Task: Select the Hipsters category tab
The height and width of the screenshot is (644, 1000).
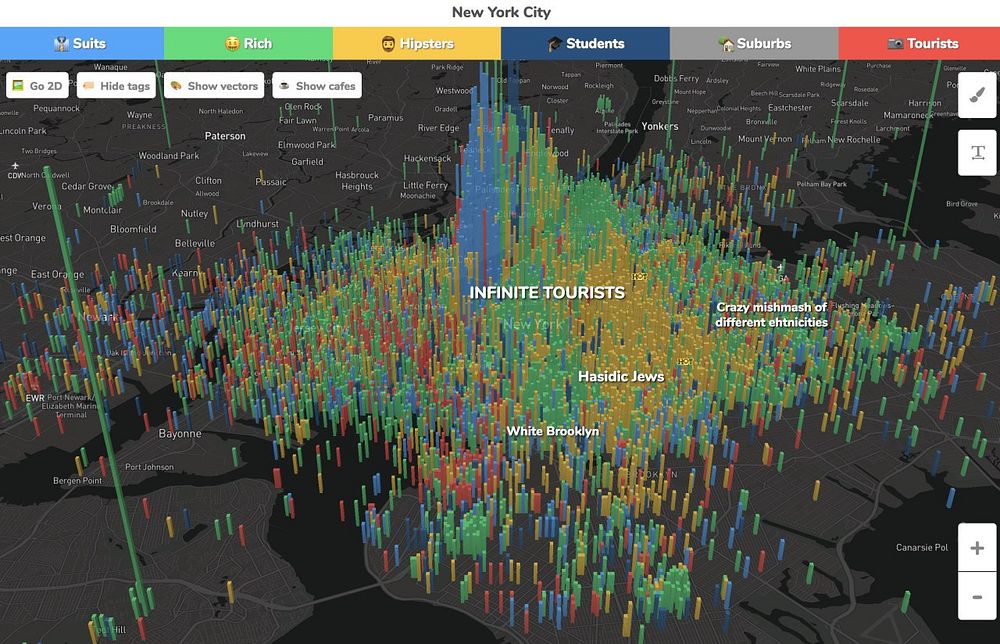Action: pos(417,43)
